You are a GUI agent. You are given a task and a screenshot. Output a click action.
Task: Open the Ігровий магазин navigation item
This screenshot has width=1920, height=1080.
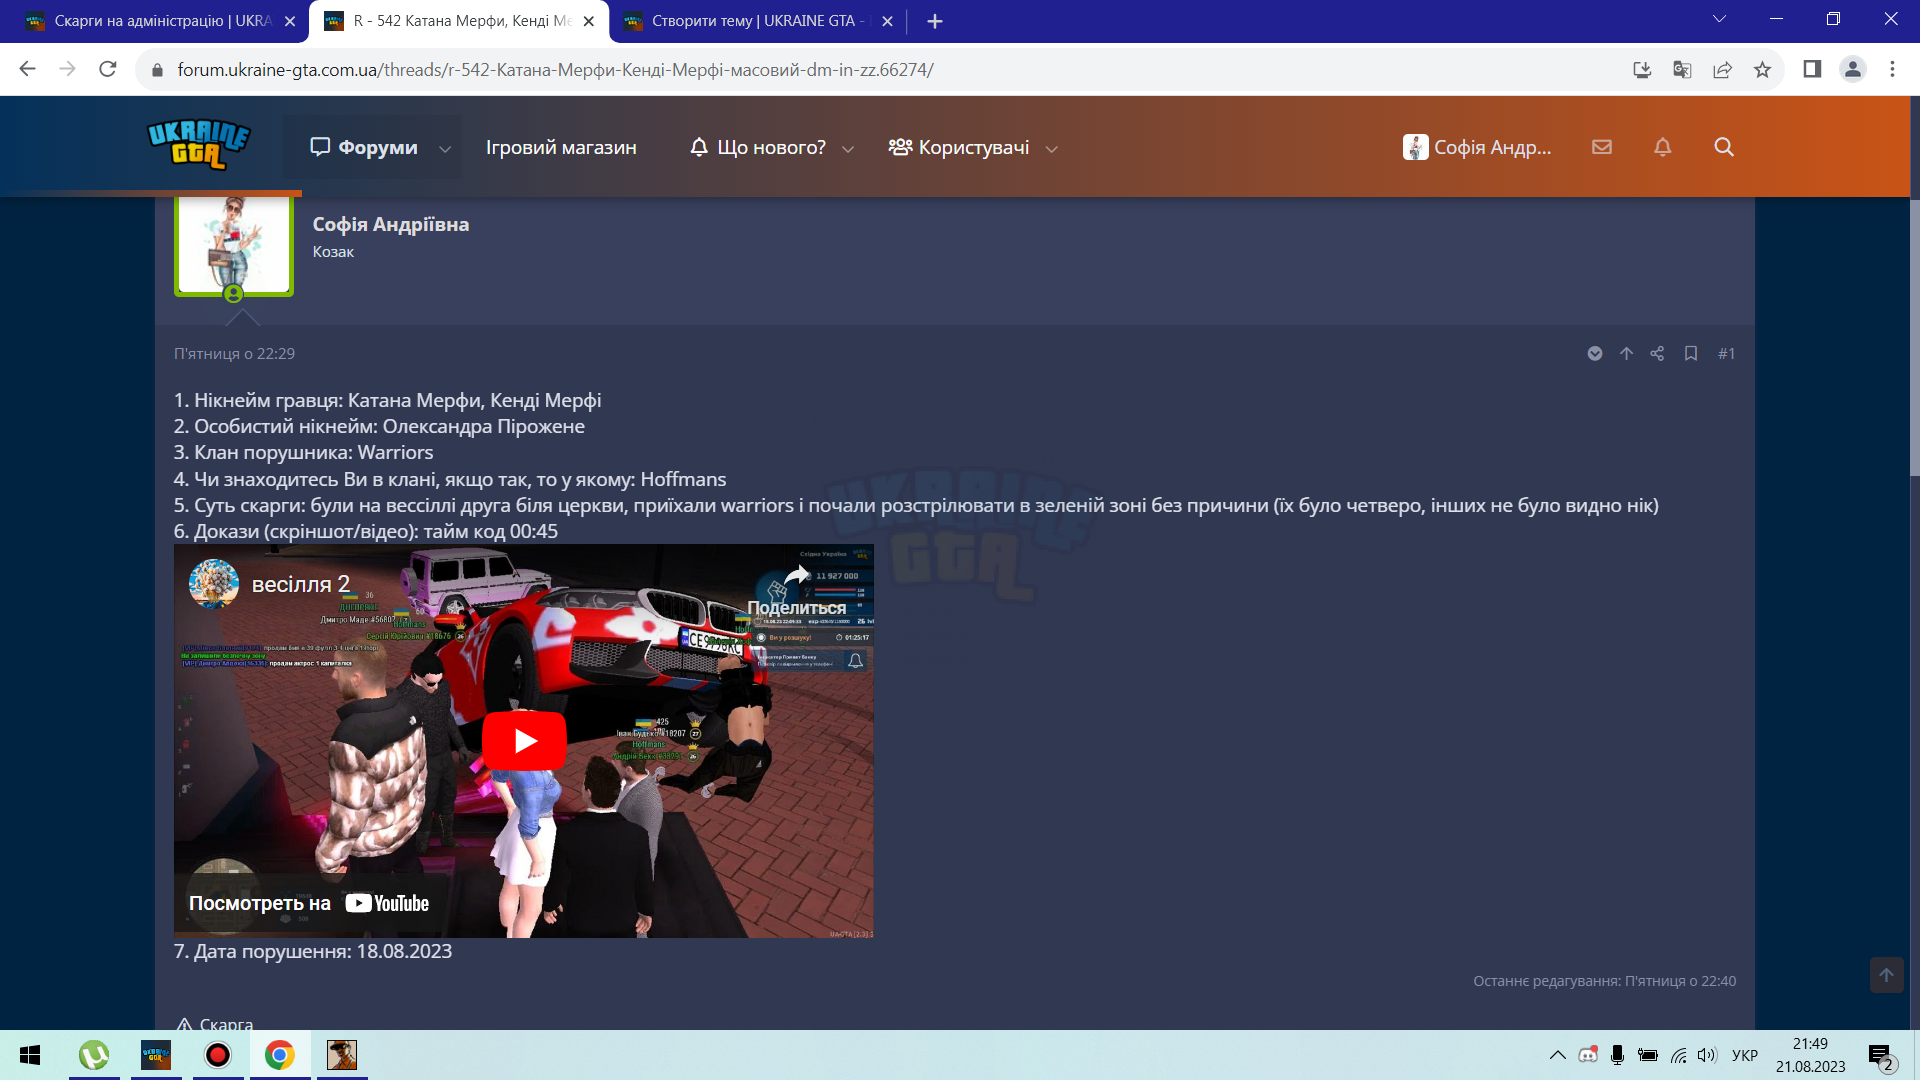click(x=561, y=147)
